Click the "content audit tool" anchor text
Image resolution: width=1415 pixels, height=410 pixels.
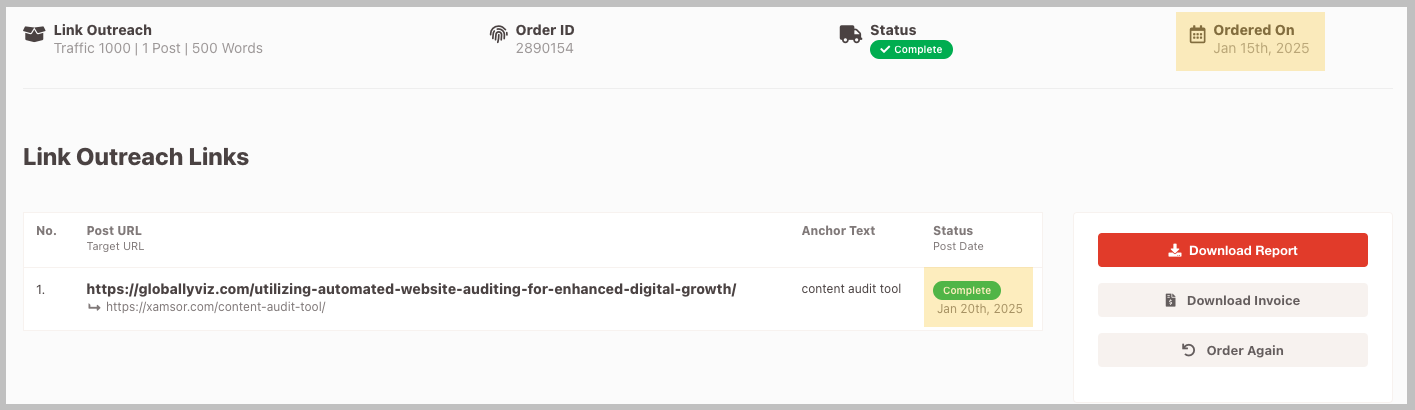click(851, 289)
